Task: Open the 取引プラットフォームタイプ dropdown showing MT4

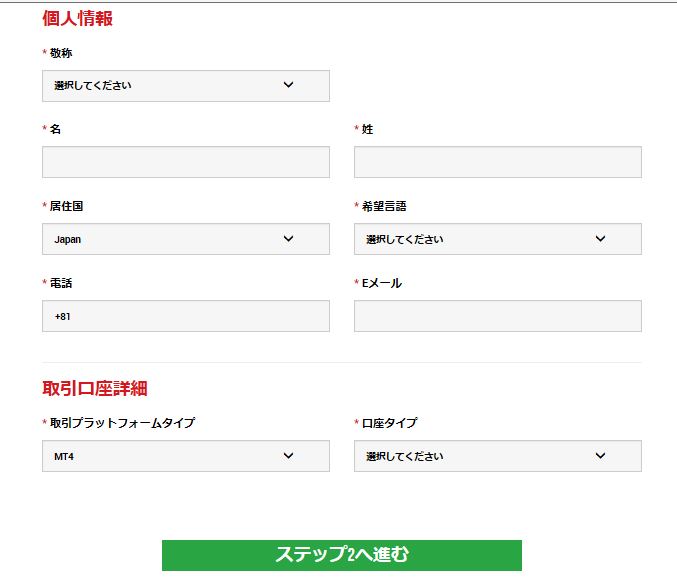Action: [186, 456]
